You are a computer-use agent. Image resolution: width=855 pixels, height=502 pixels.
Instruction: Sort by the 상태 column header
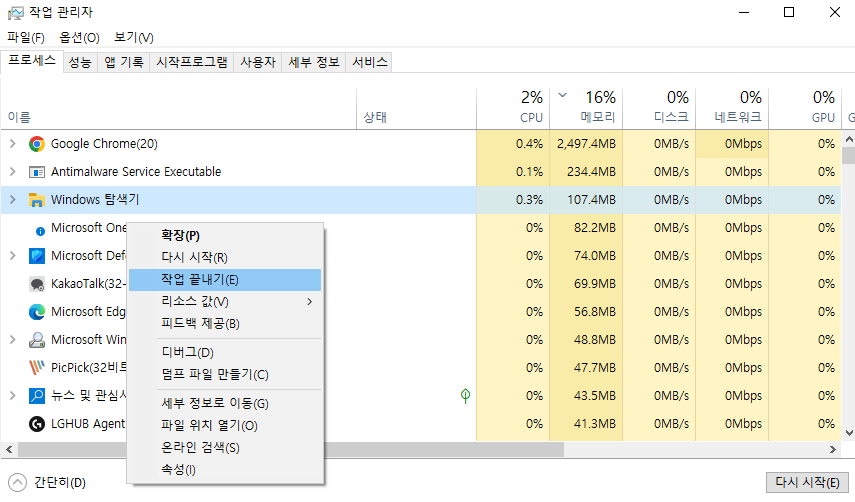tap(417, 108)
